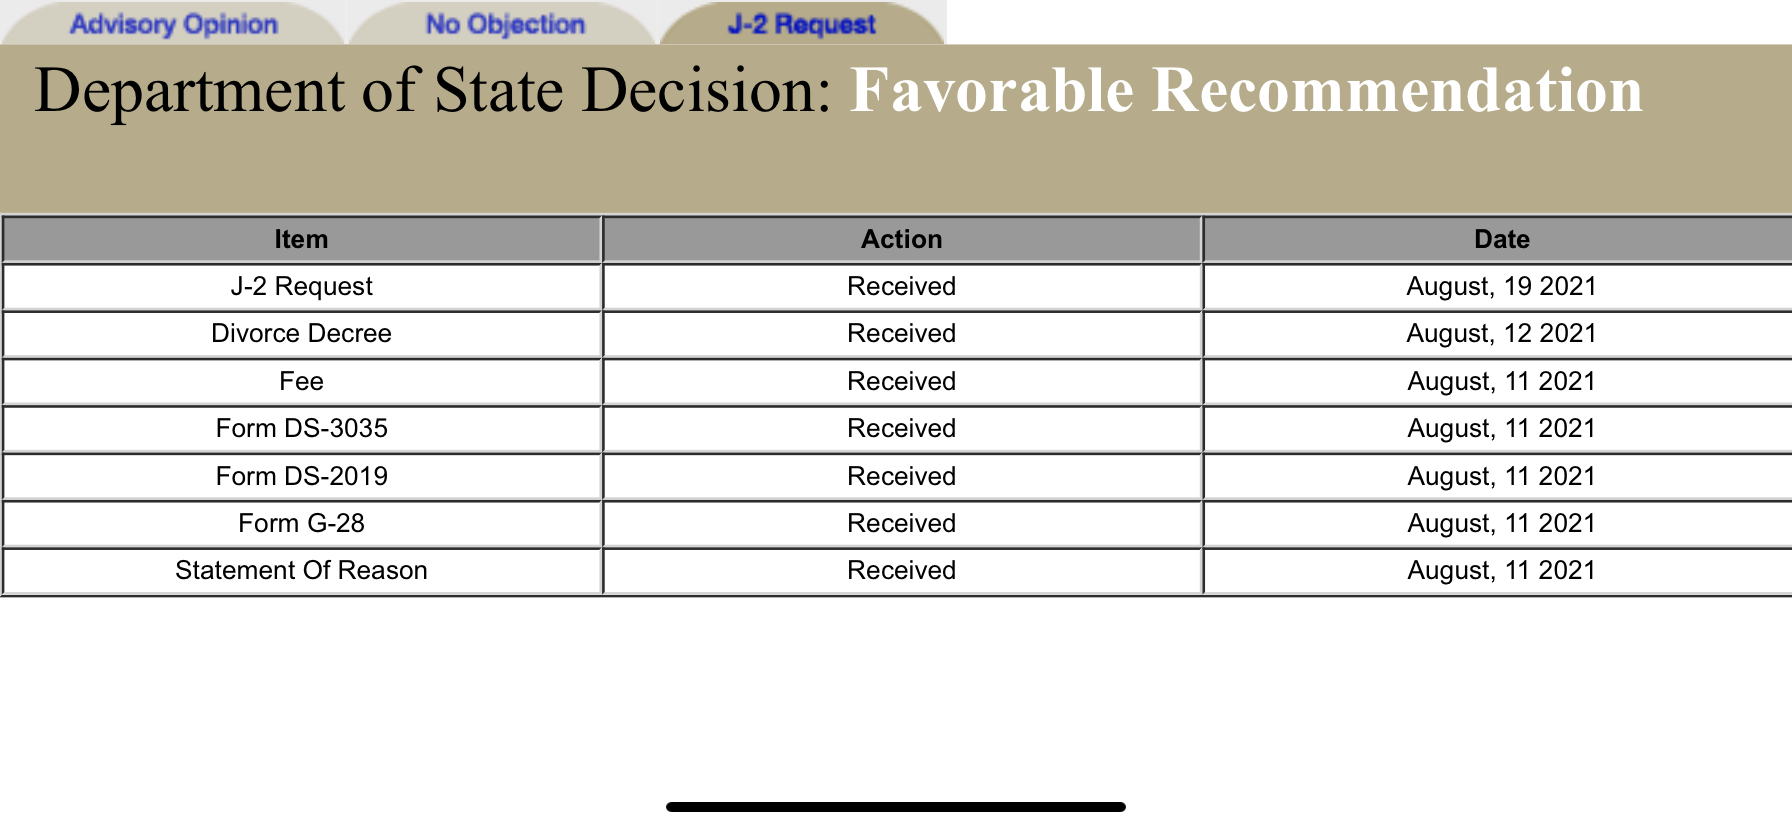1792x828 pixels.
Task: Click the Favorable Recommendation heading text
Action: tap(1246, 90)
